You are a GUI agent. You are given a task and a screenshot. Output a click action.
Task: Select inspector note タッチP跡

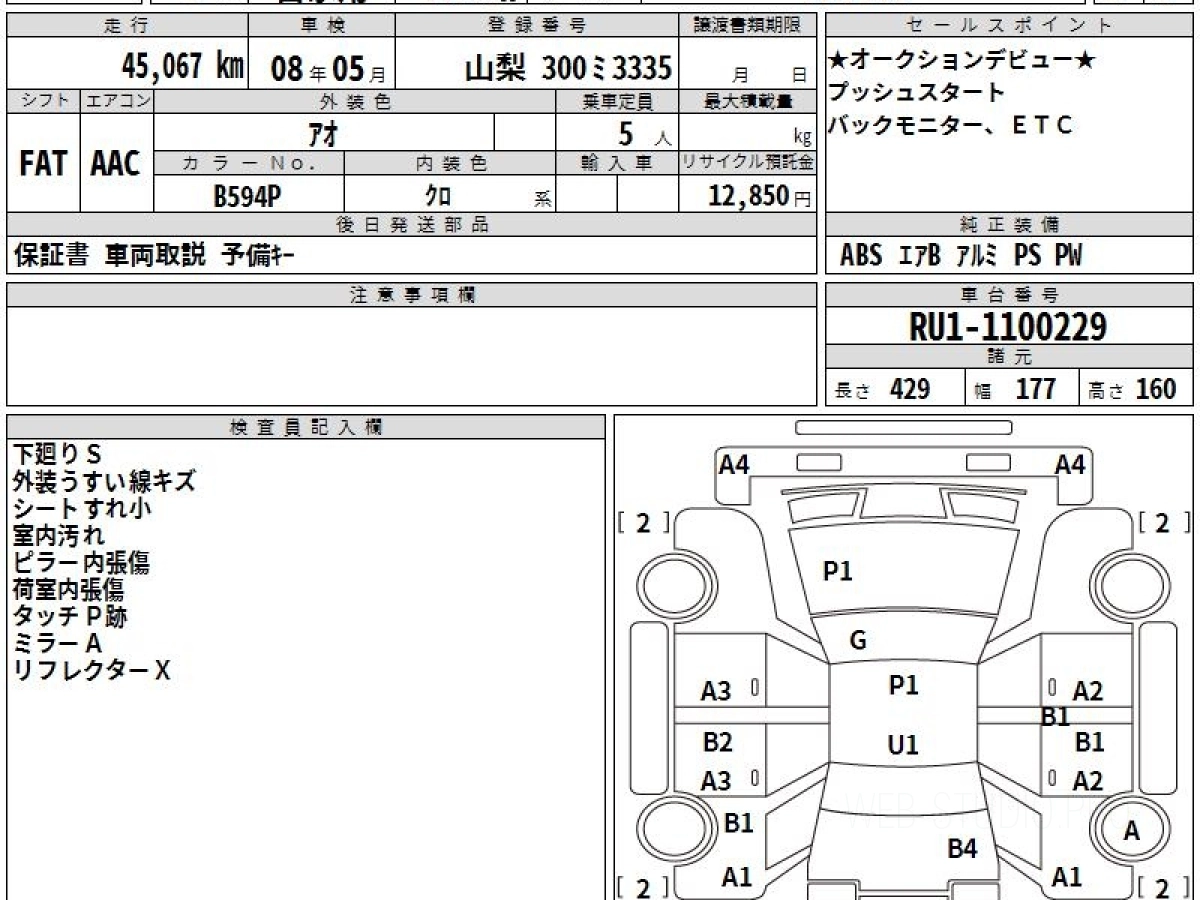tap(70, 616)
